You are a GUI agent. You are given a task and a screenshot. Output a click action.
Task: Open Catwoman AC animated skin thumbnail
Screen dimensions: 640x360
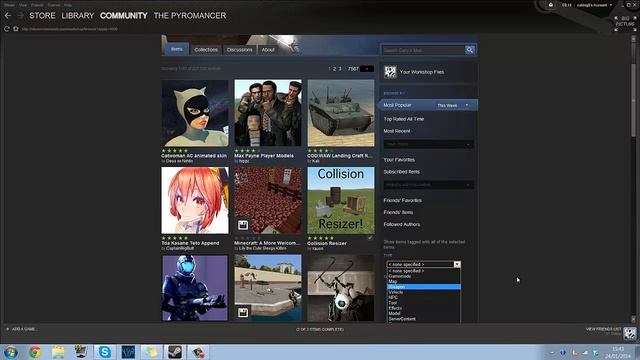195,113
